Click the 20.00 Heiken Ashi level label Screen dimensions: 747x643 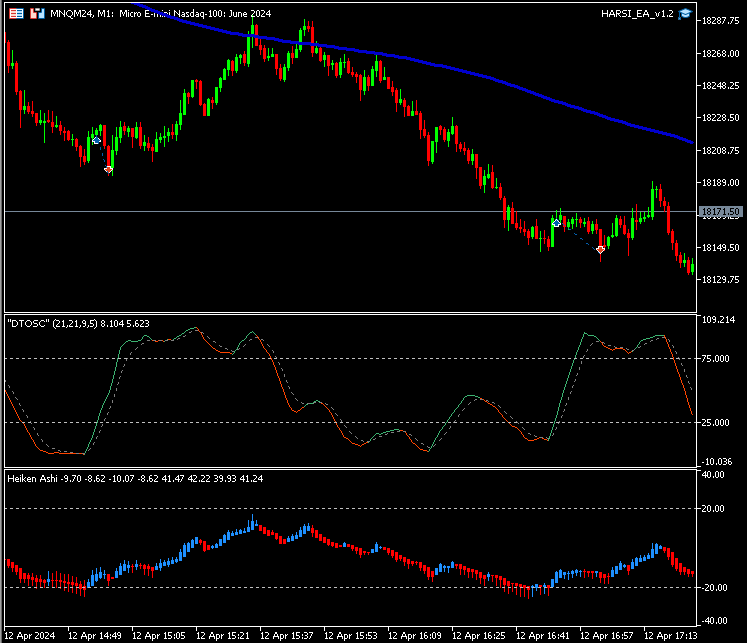[713, 509]
